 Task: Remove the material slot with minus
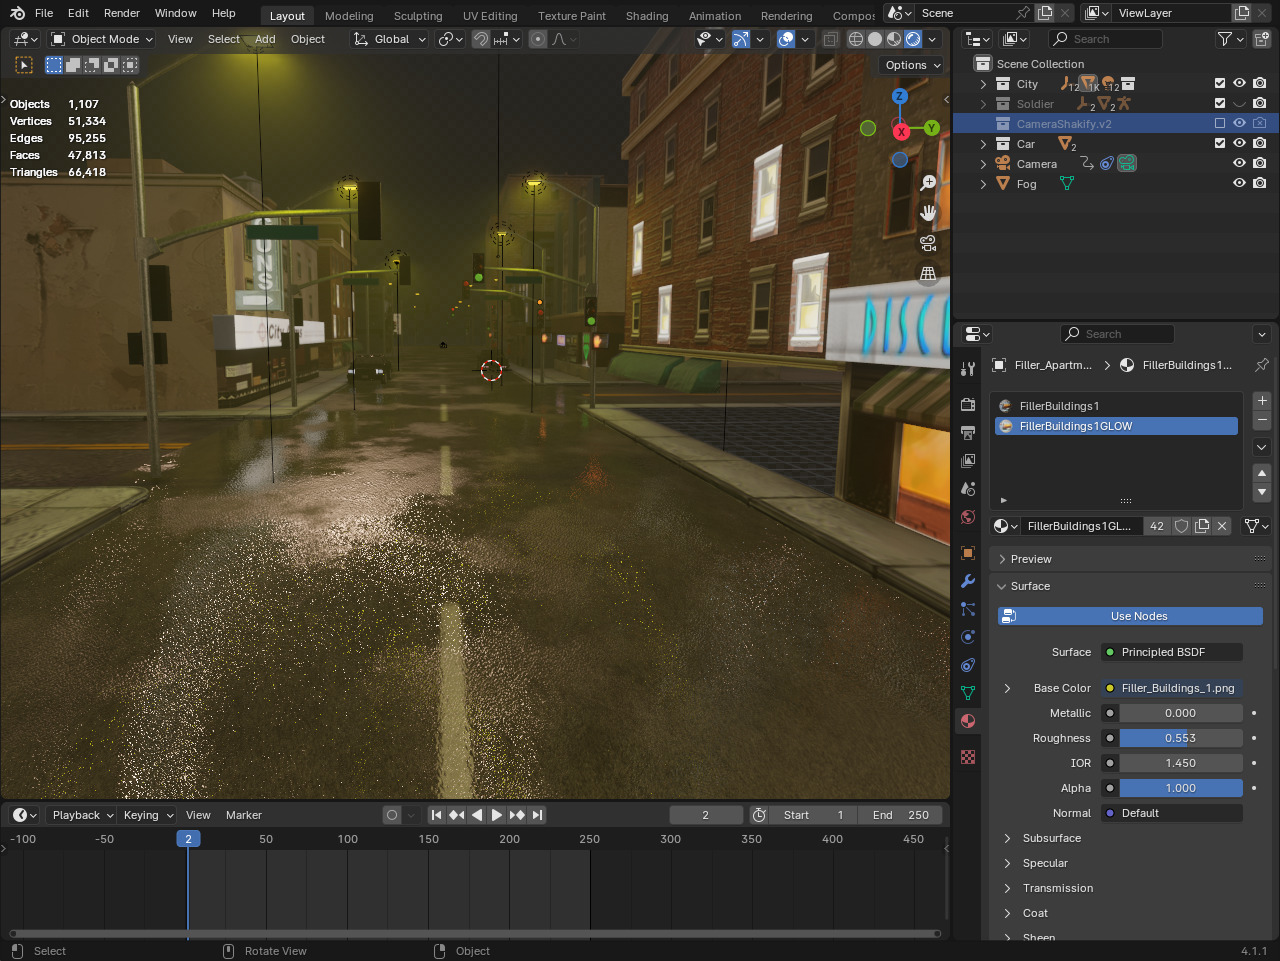[1262, 420]
